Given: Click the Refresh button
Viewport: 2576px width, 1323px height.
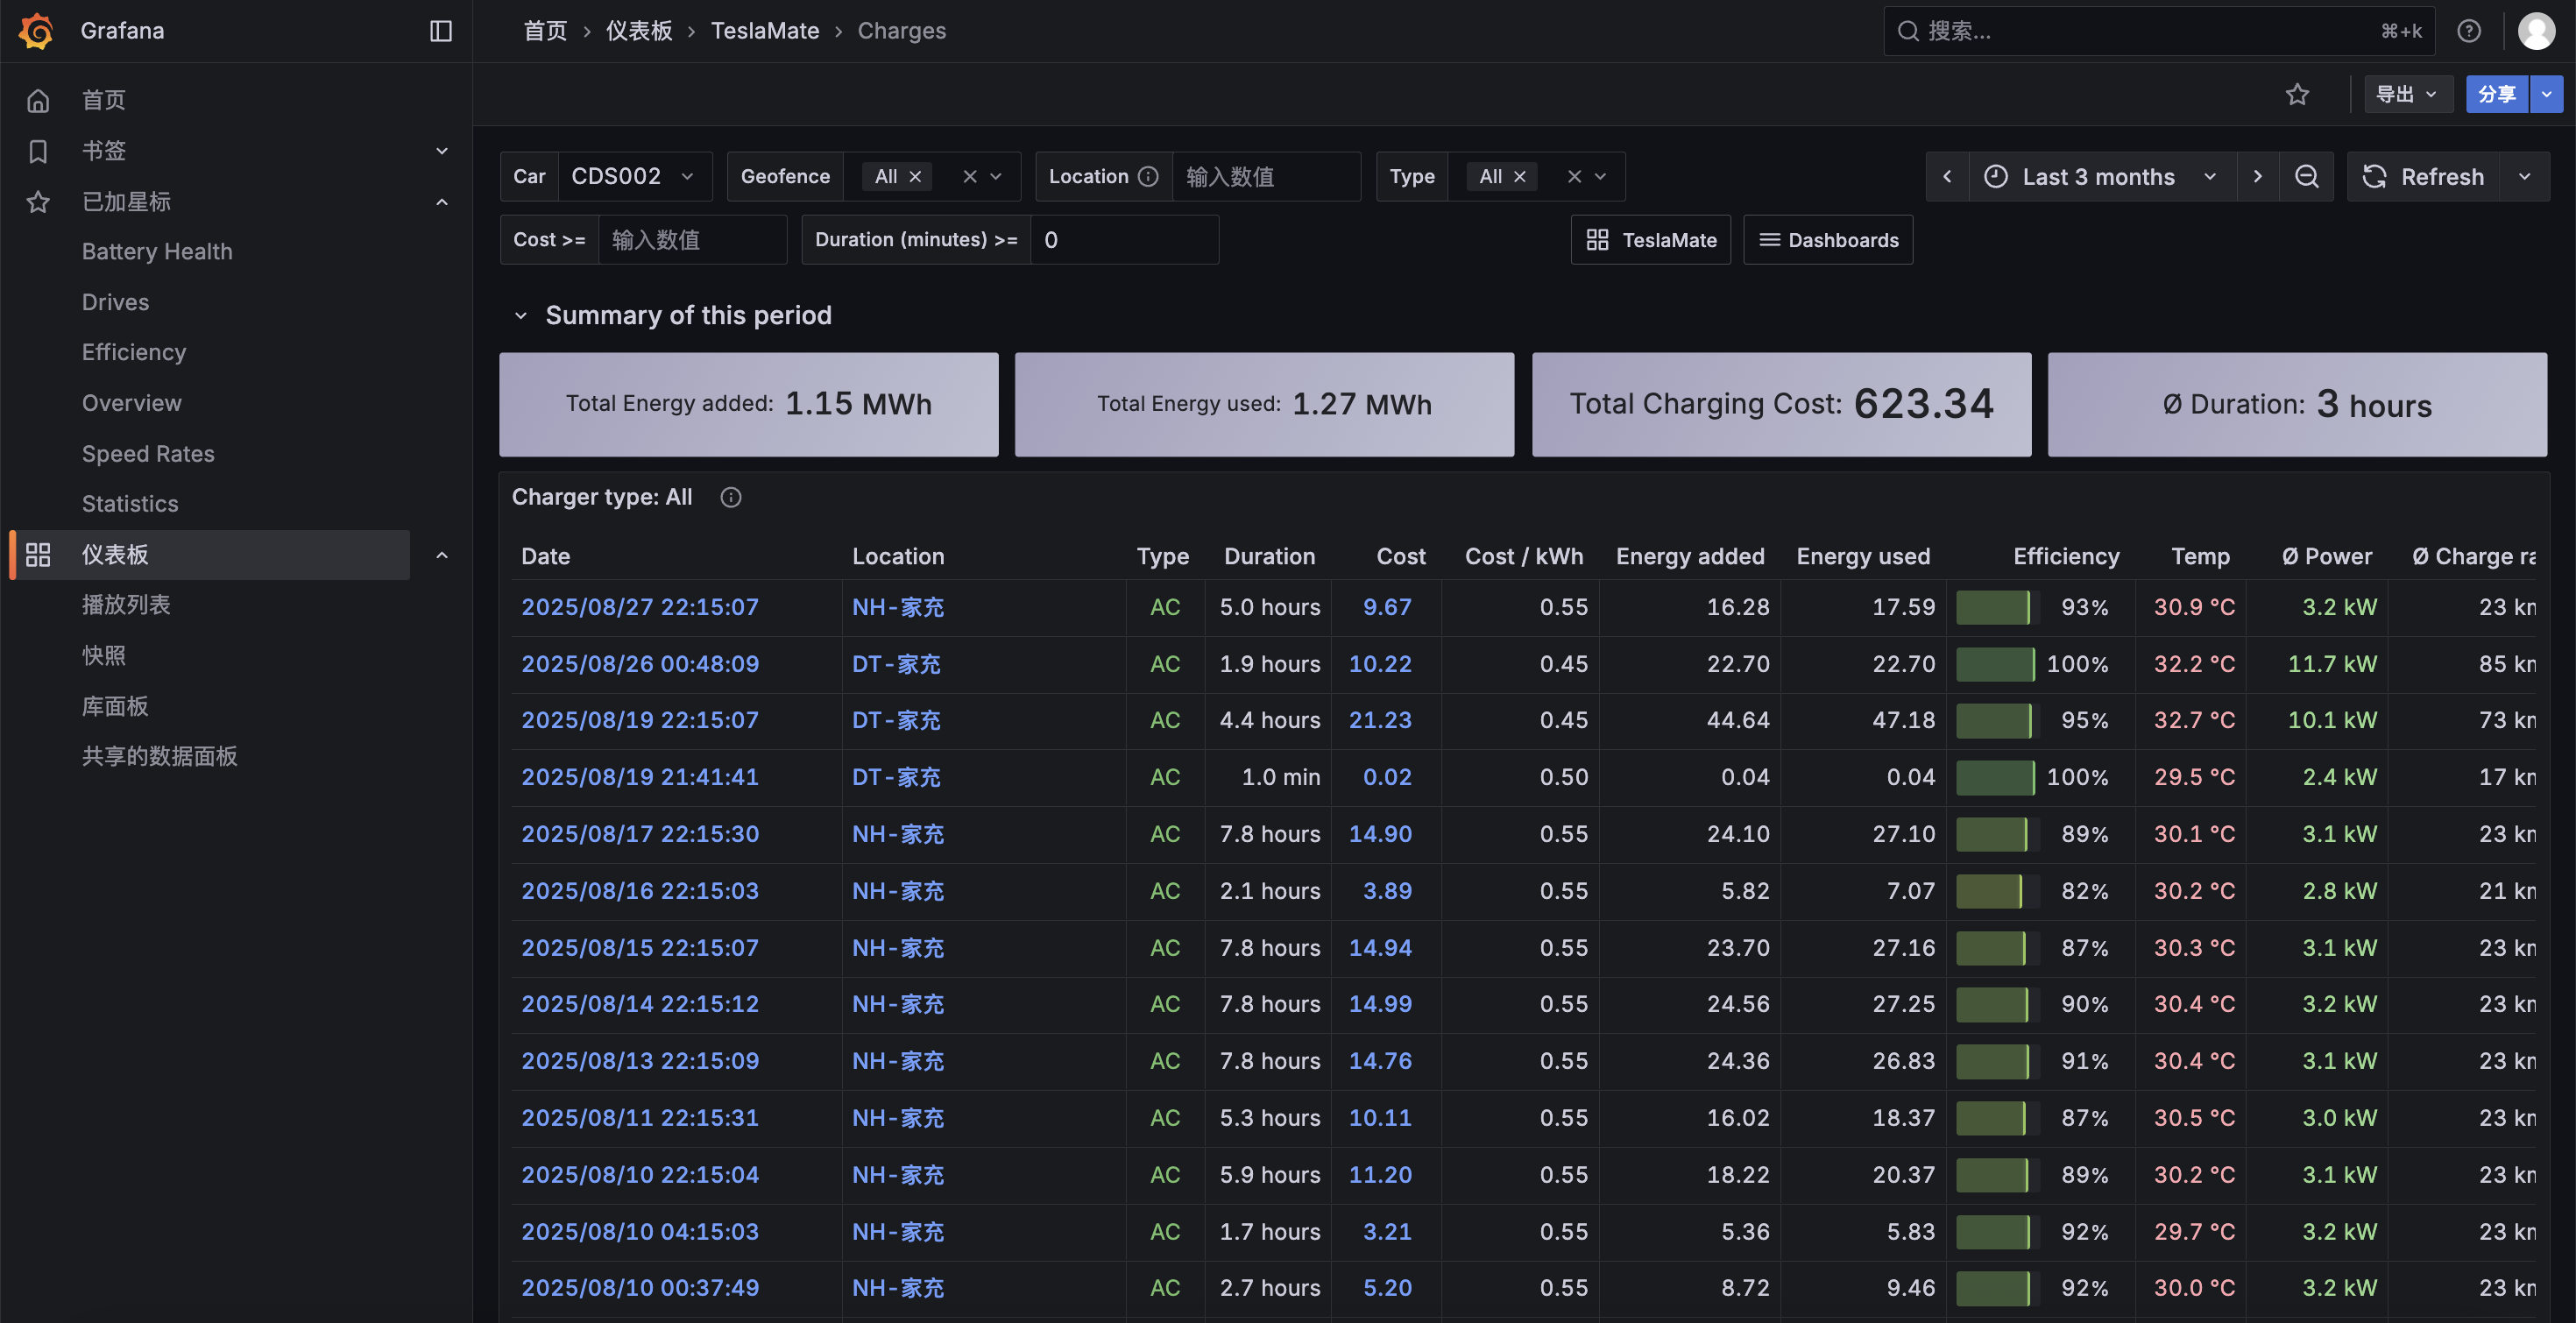Looking at the screenshot, I should (x=2423, y=177).
